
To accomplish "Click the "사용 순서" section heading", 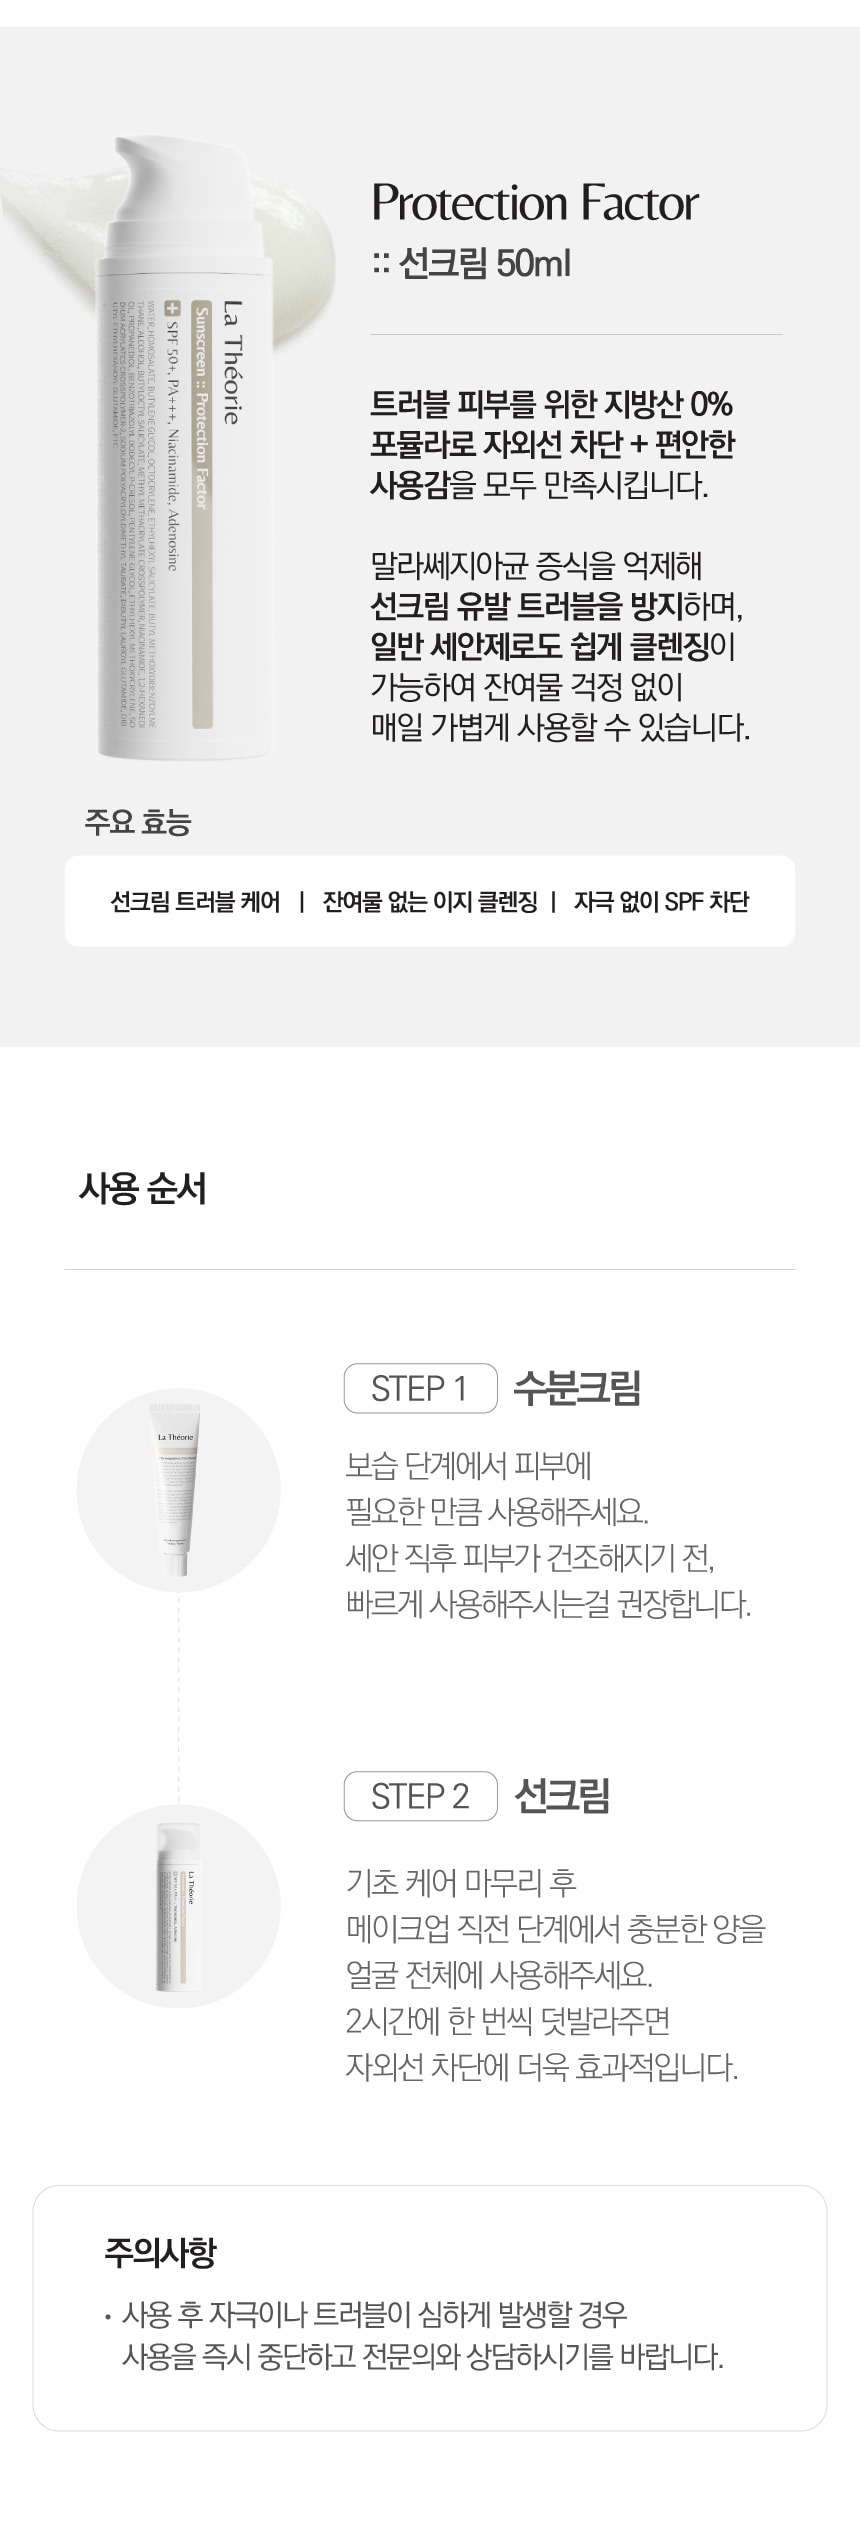I will pyautogui.click(x=142, y=1189).
